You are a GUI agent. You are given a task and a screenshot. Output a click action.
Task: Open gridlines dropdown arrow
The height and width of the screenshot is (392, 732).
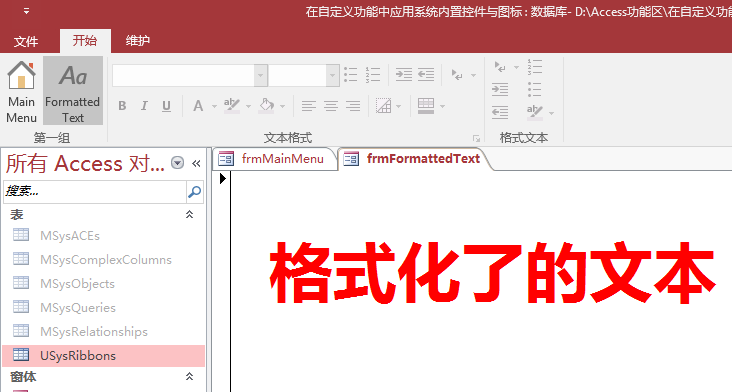coord(398,106)
